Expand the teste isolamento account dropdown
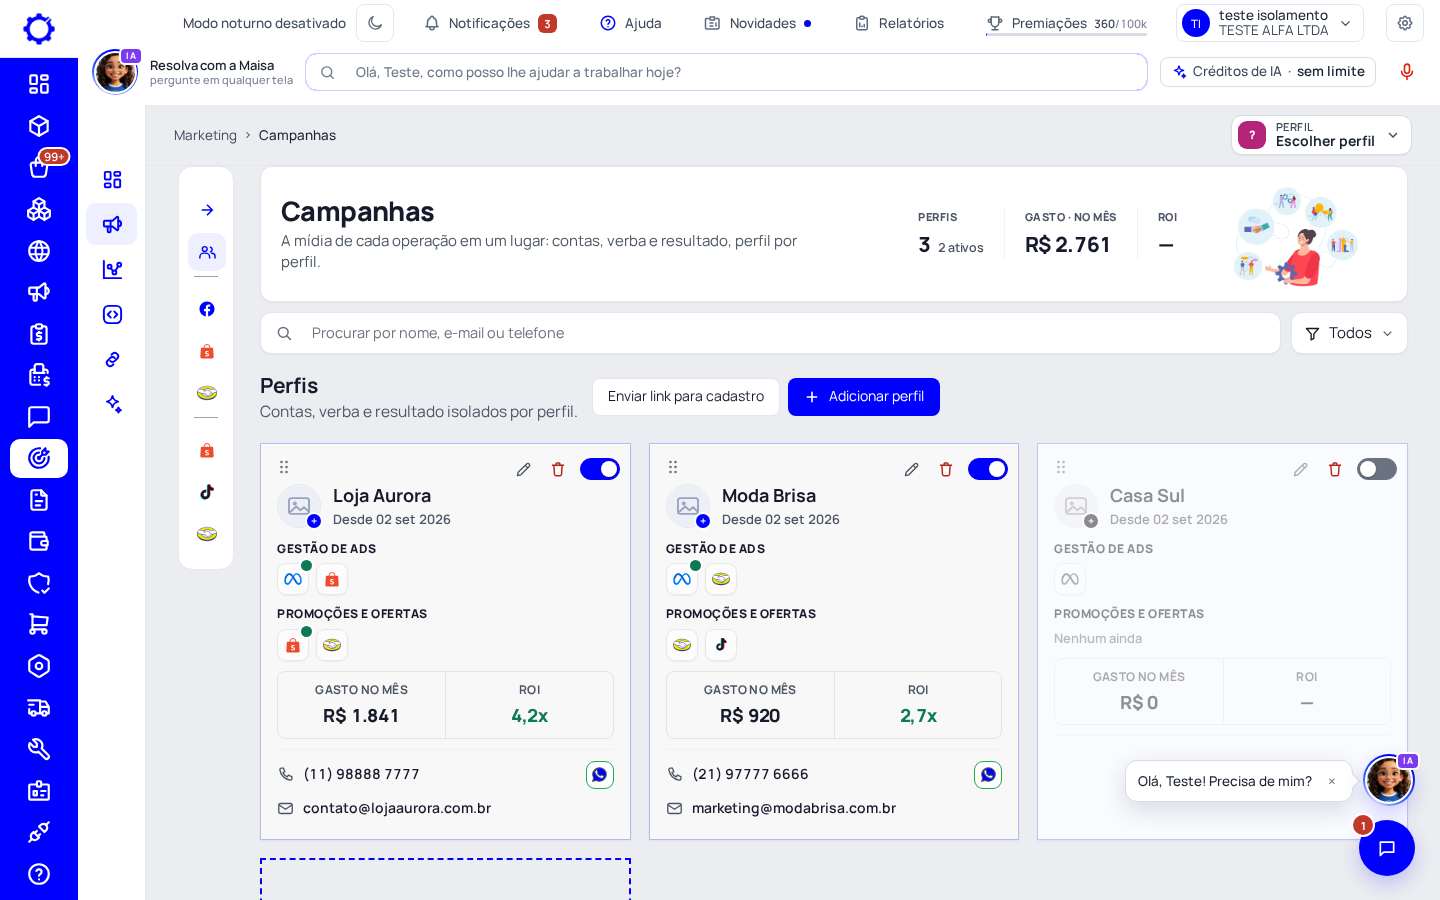Viewport: 1440px width, 900px height. tap(1270, 23)
